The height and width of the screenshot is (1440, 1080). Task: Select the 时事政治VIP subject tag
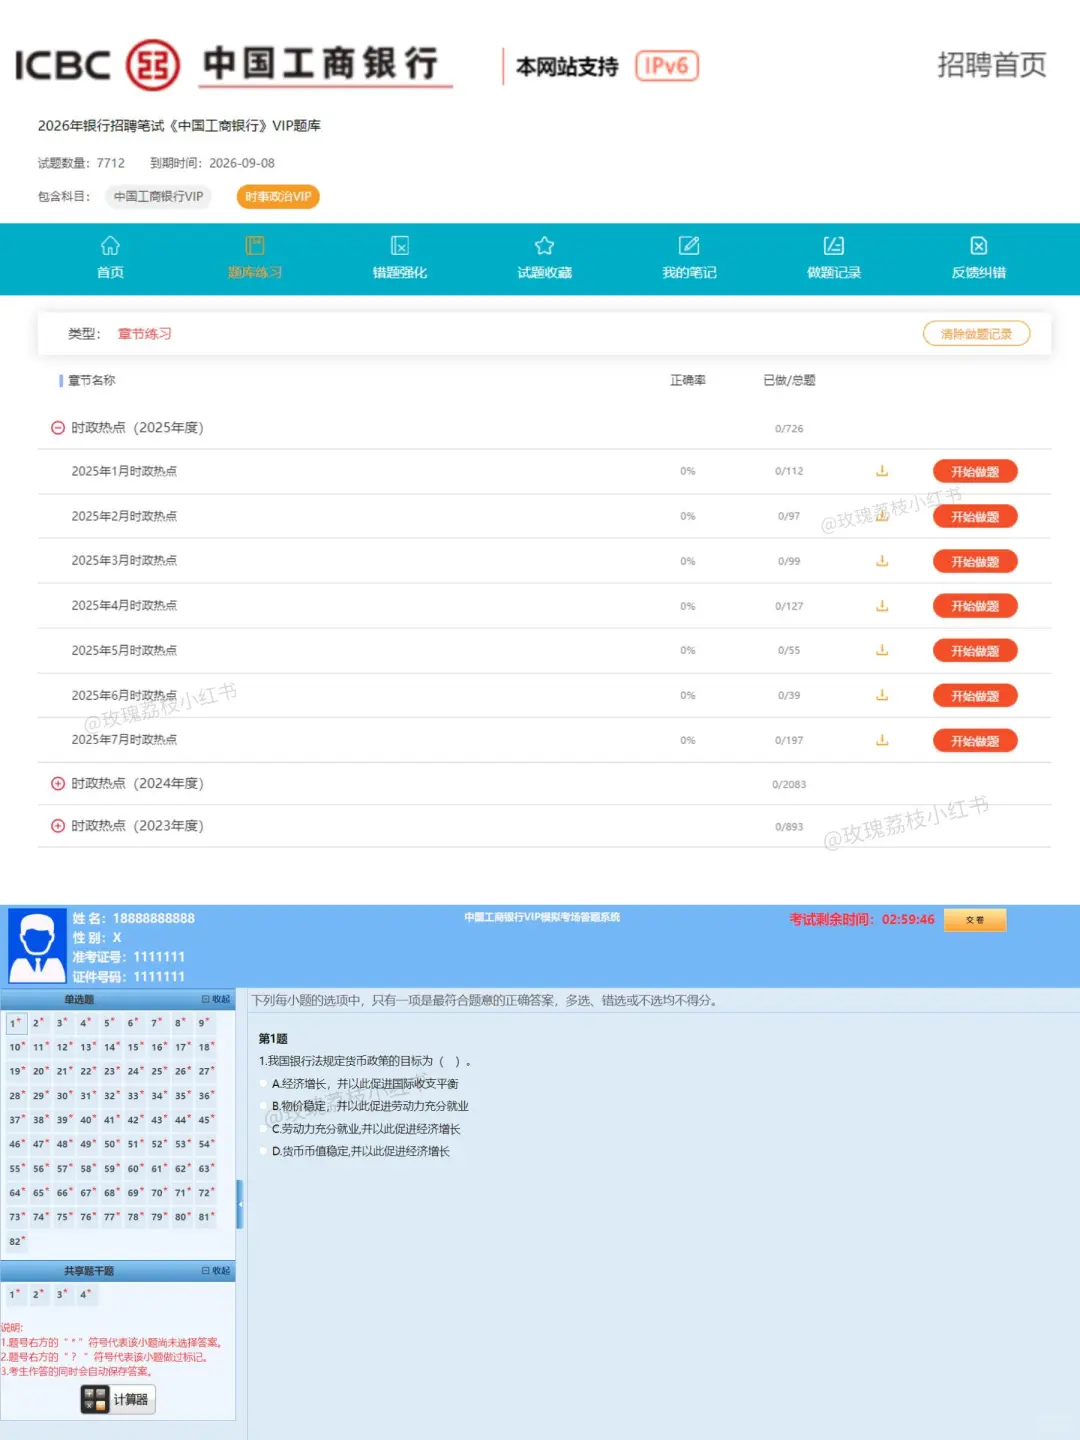pos(278,197)
